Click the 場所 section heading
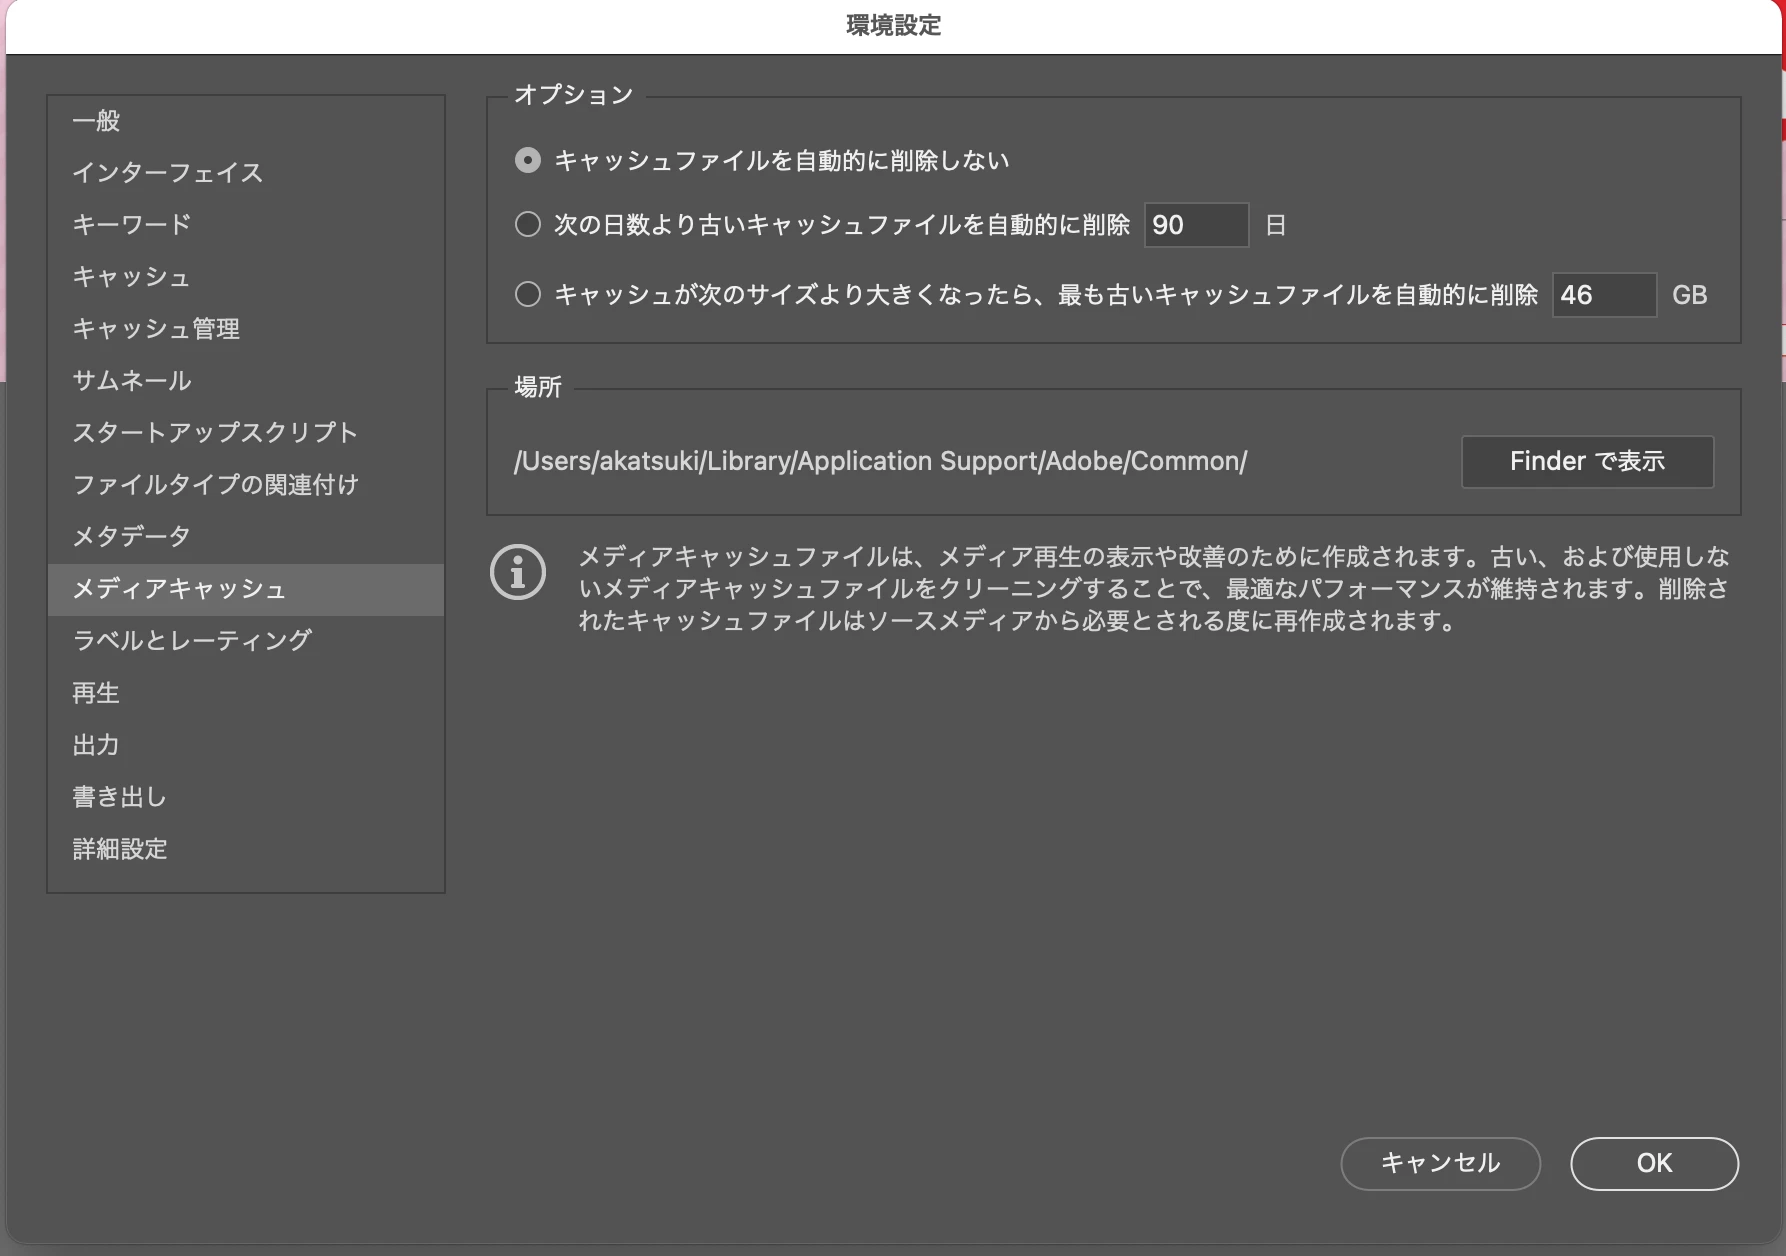1786x1256 pixels. point(538,387)
